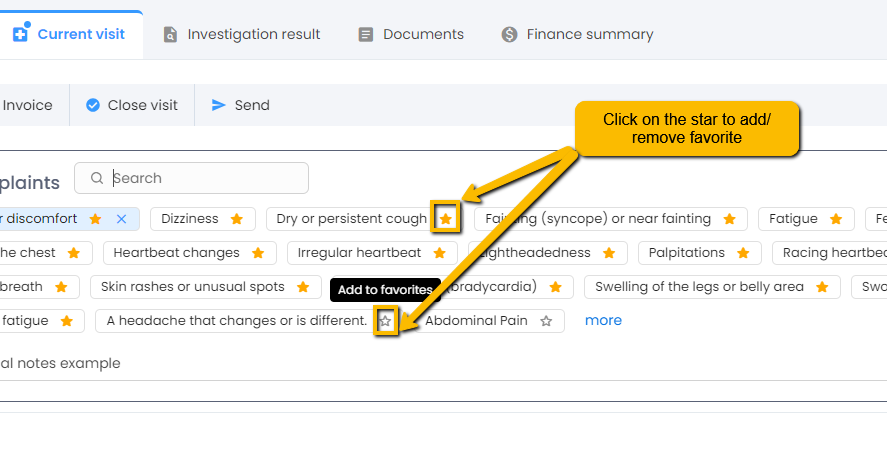Unfavorite the Dizziness complaint star
This screenshot has height=454, width=887.
(237, 219)
